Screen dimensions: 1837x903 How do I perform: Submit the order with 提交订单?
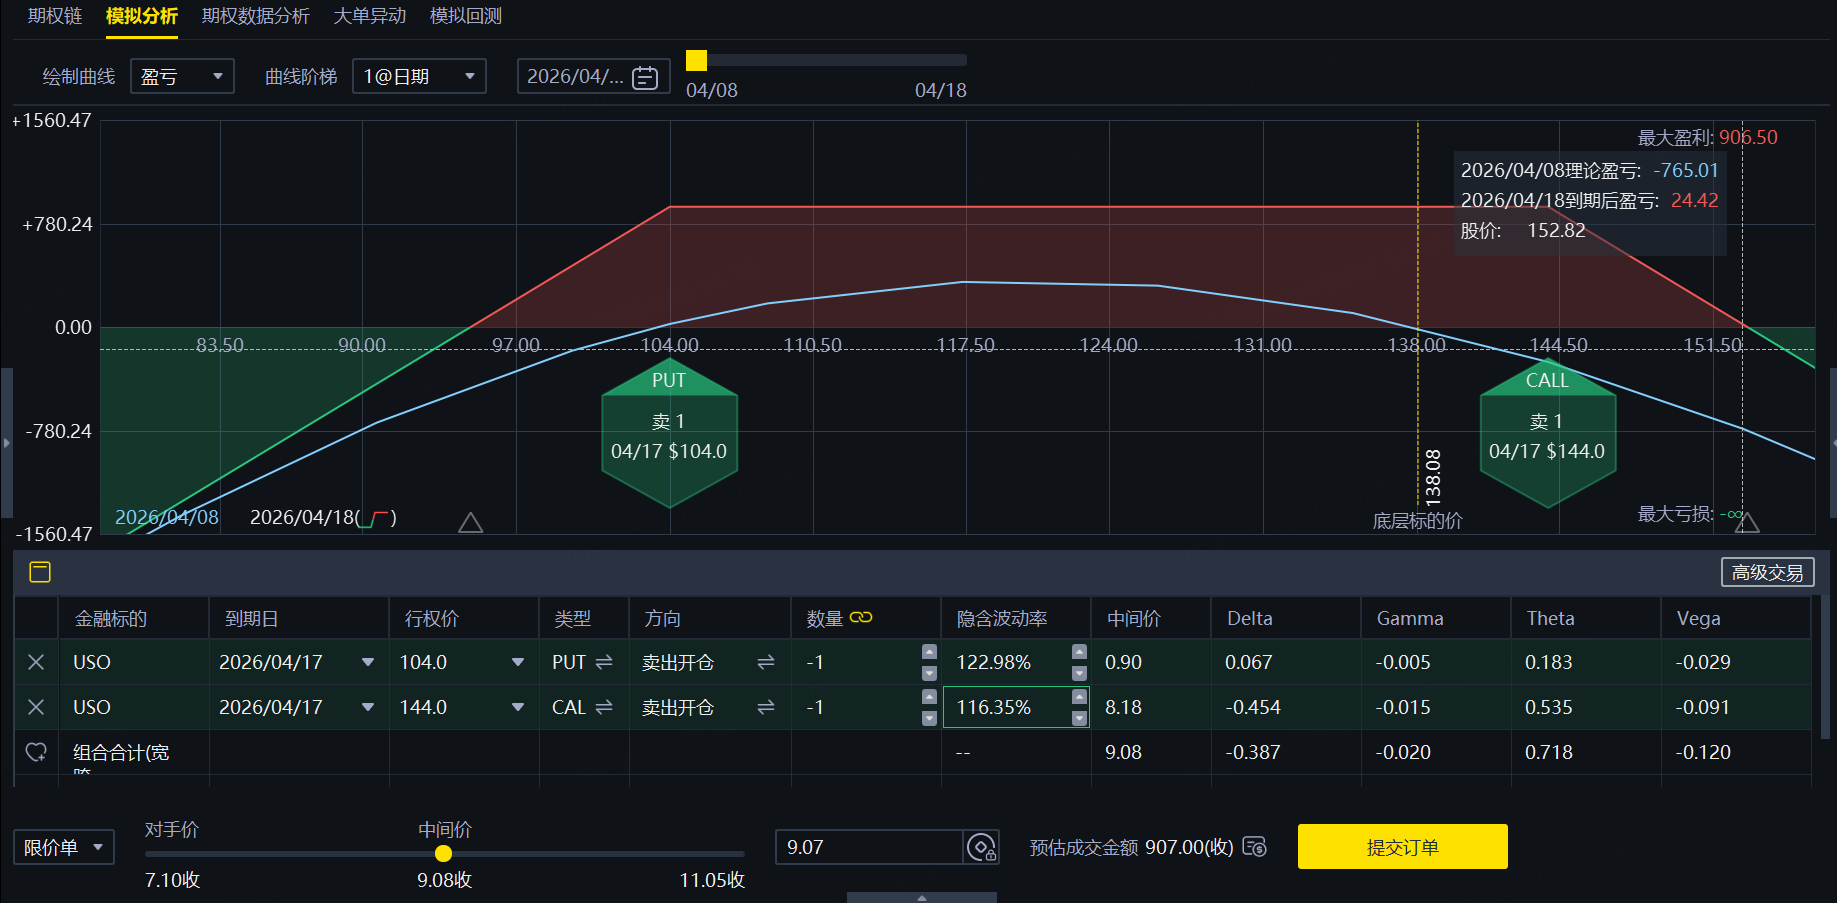click(x=1402, y=847)
